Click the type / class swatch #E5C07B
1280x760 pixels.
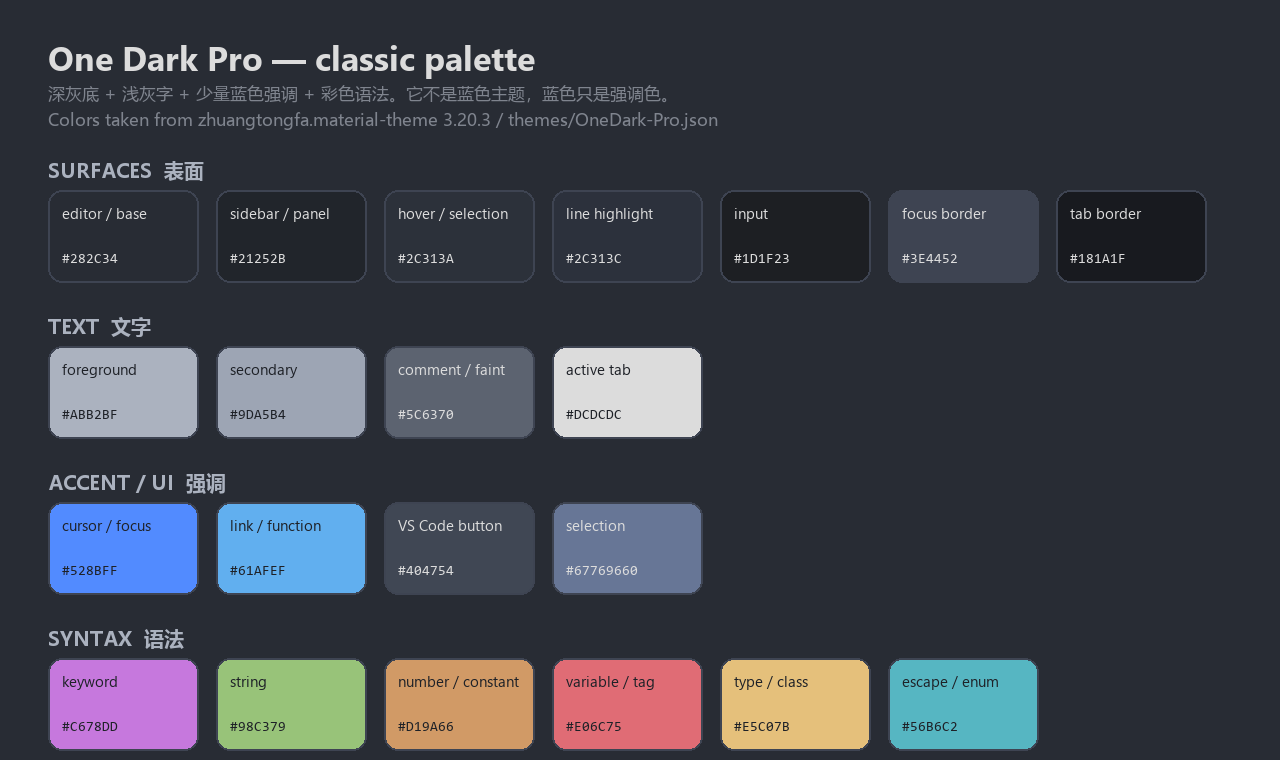(795, 704)
